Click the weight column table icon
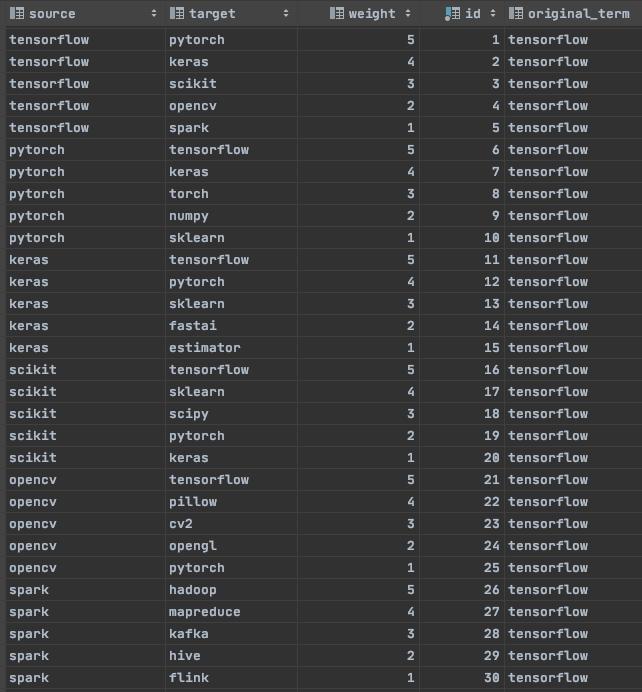Viewport: 642px width, 692px height. click(x=337, y=14)
